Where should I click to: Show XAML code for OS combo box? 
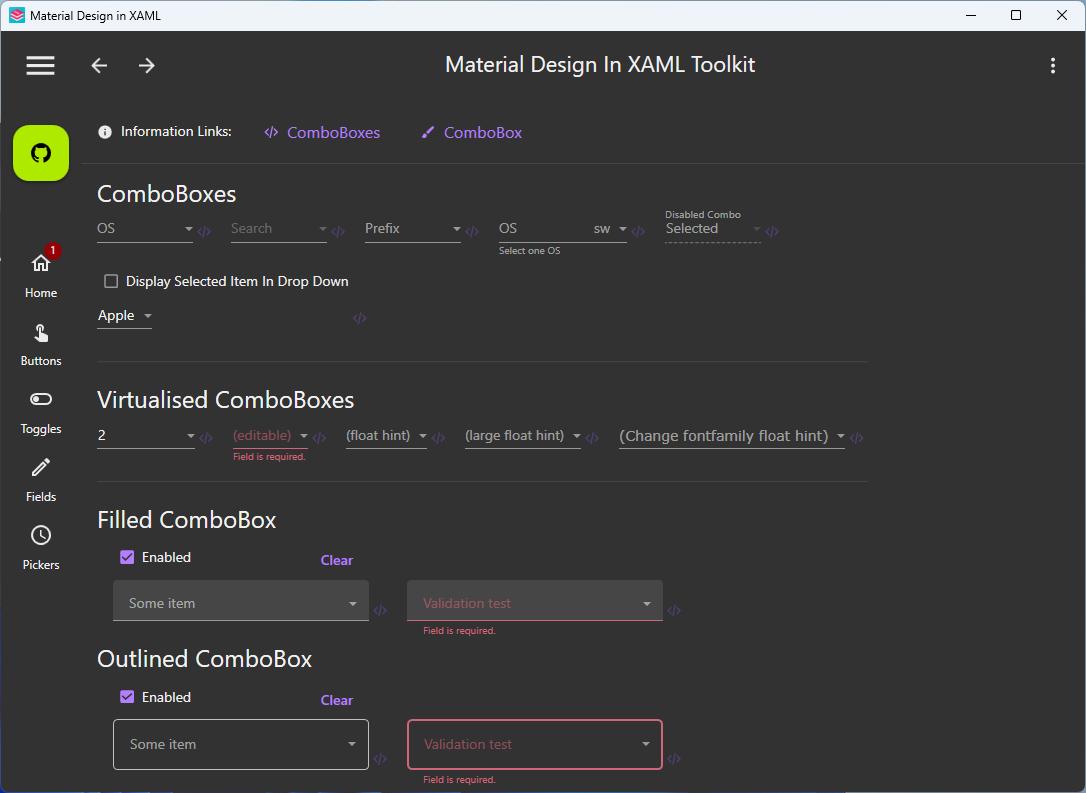(204, 231)
